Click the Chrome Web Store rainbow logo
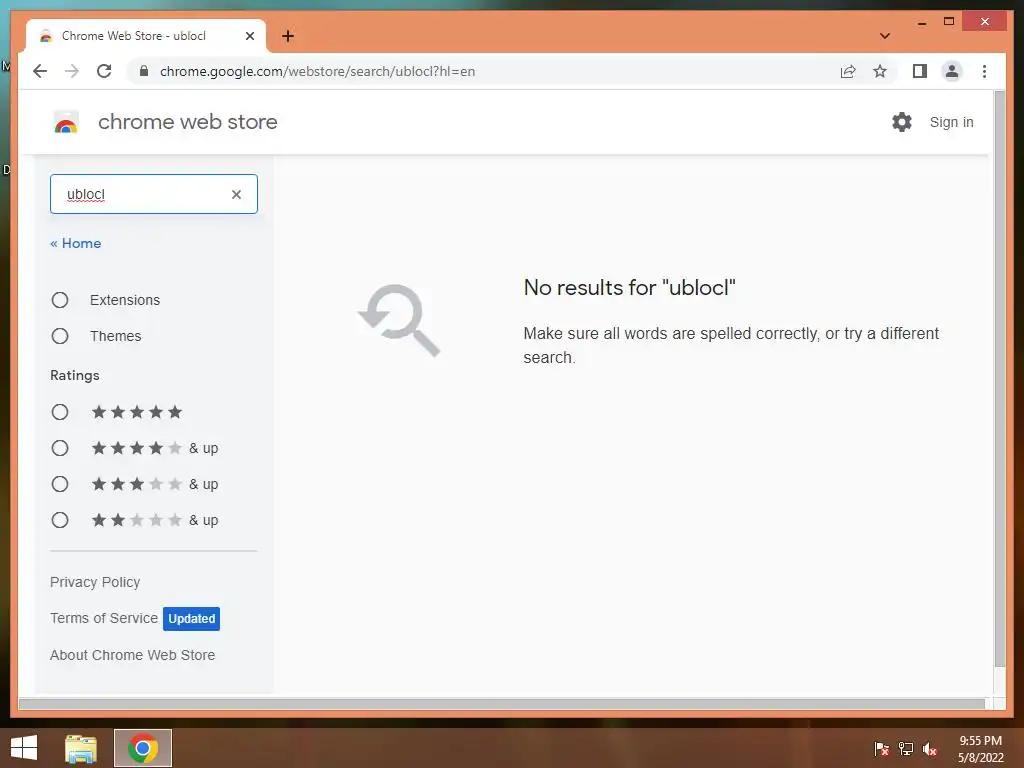The image size is (1024, 768). (x=66, y=122)
